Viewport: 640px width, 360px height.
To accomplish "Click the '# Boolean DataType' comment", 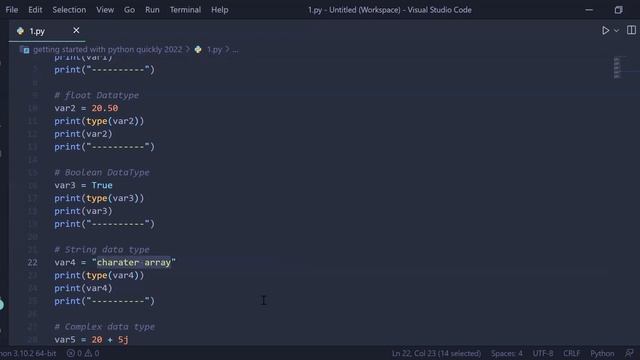I will pyautogui.click(x=102, y=172).
